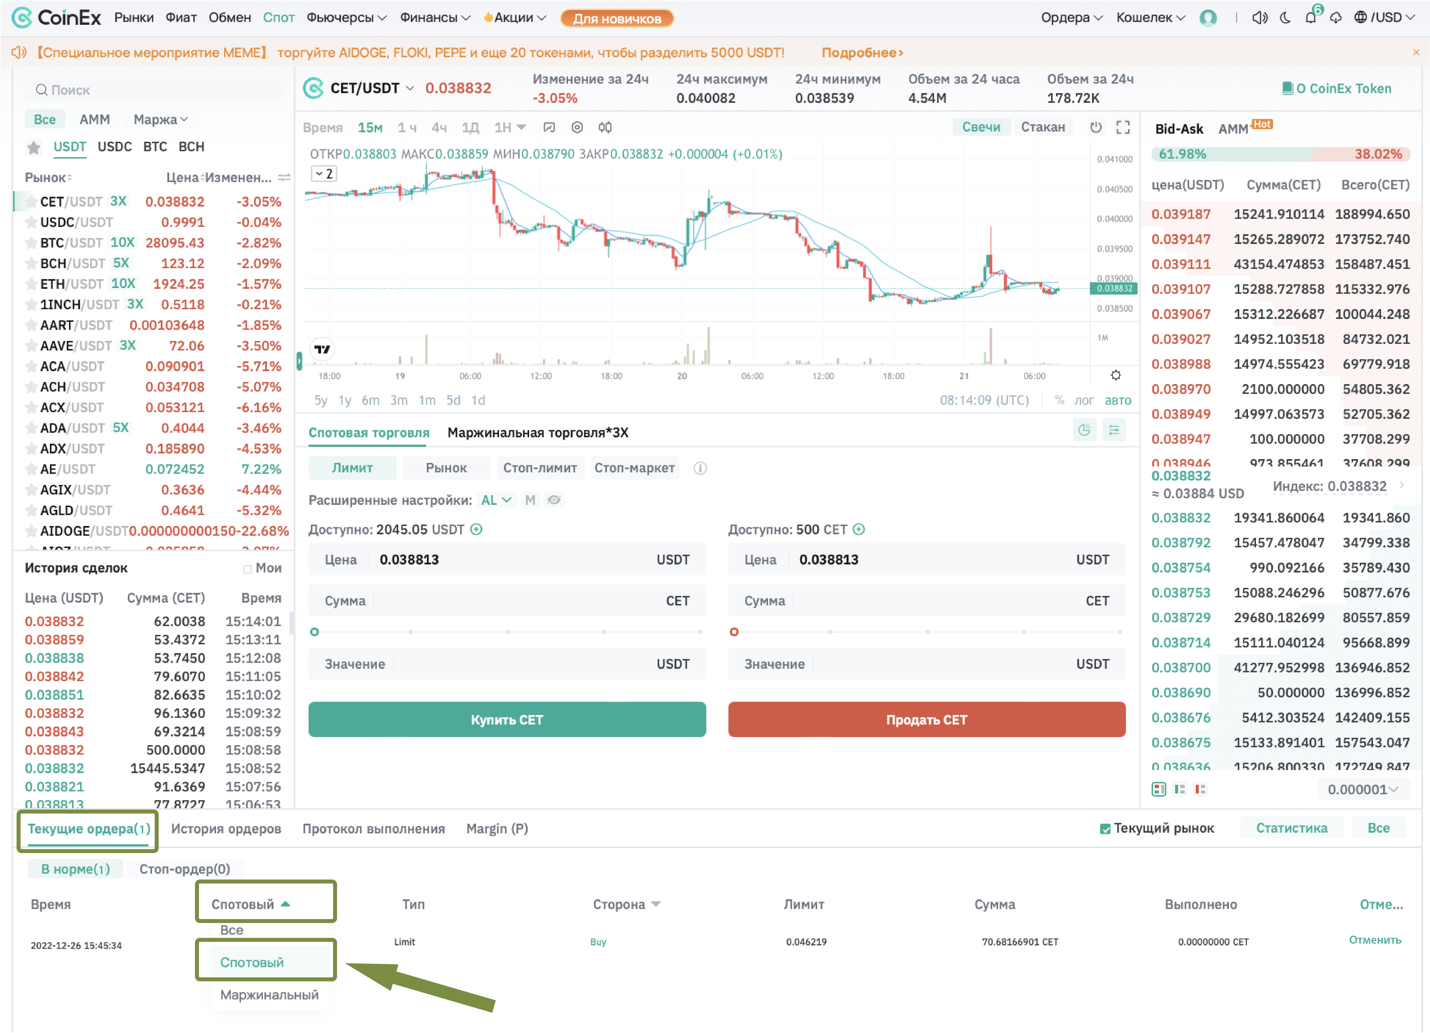Open the О CoinEx Token link
This screenshot has width=1430, height=1033.
tap(1337, 88)
